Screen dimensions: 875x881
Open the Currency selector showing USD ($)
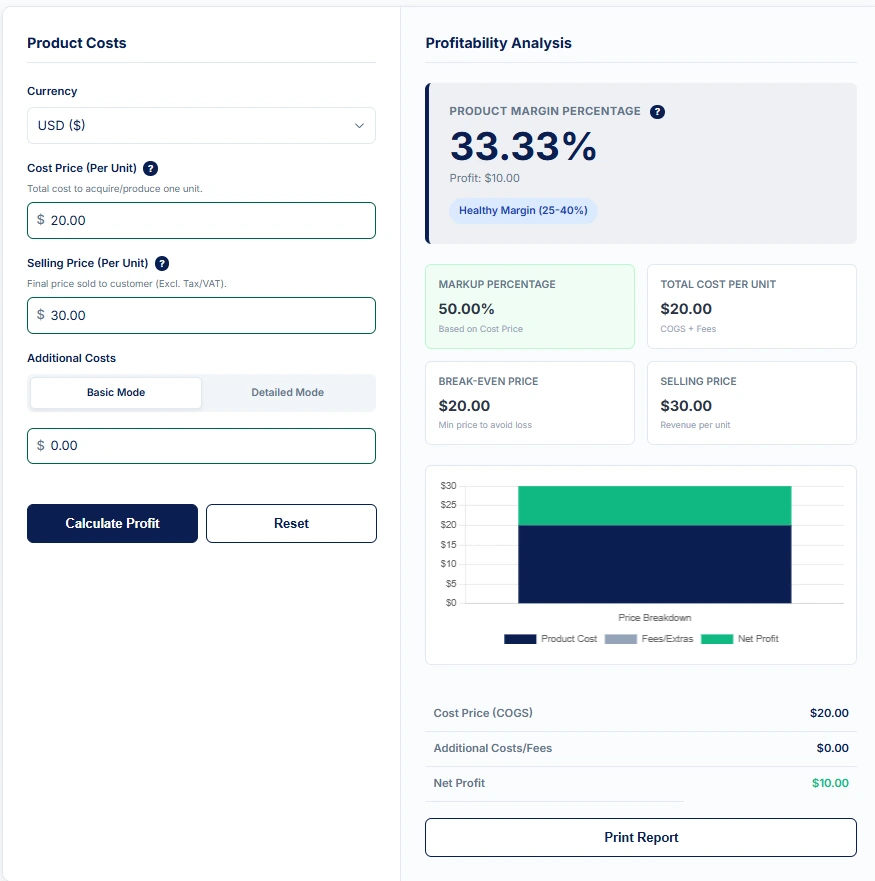tap(200, 125)
